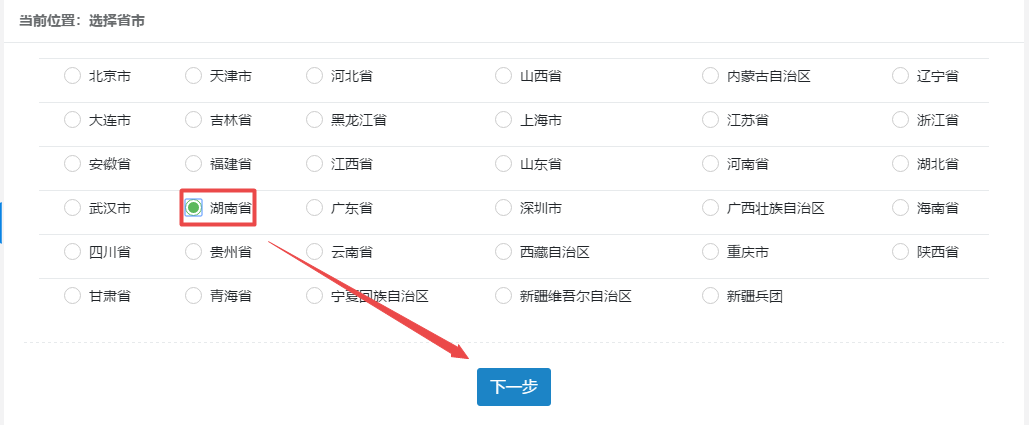
Task: Click the 下一步 button
Action: pos(513,387)
